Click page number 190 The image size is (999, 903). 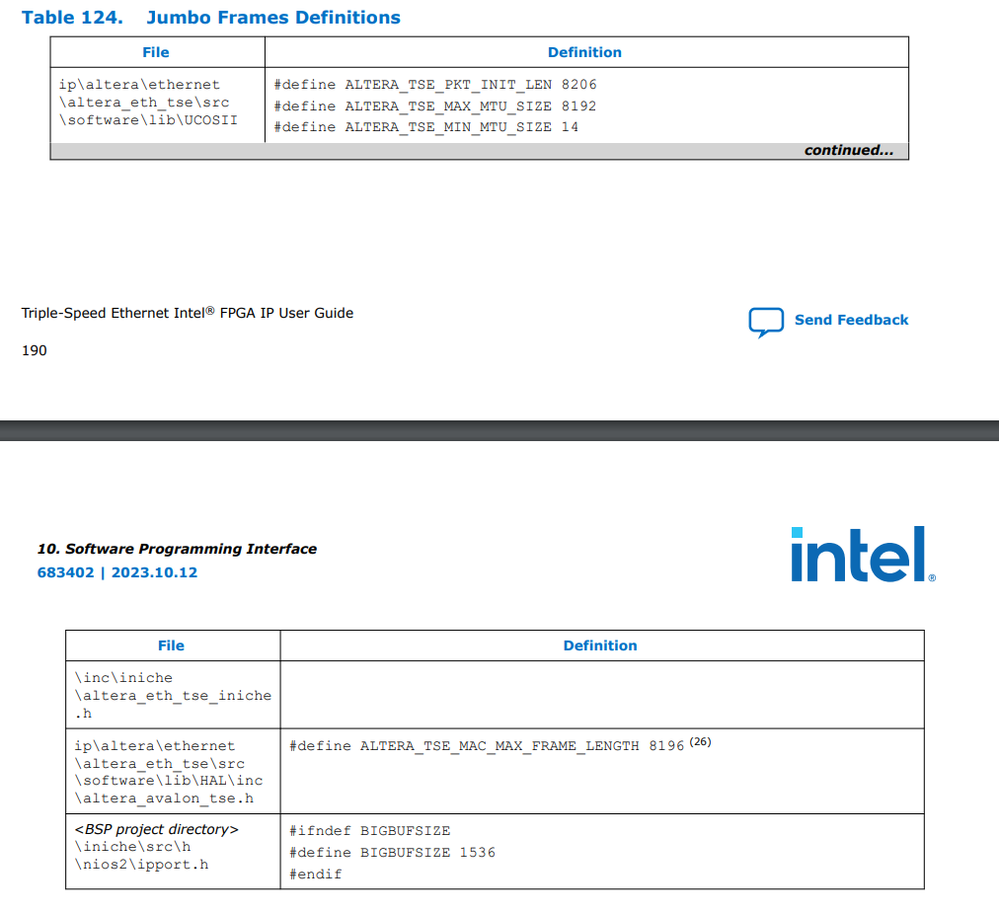34,350
